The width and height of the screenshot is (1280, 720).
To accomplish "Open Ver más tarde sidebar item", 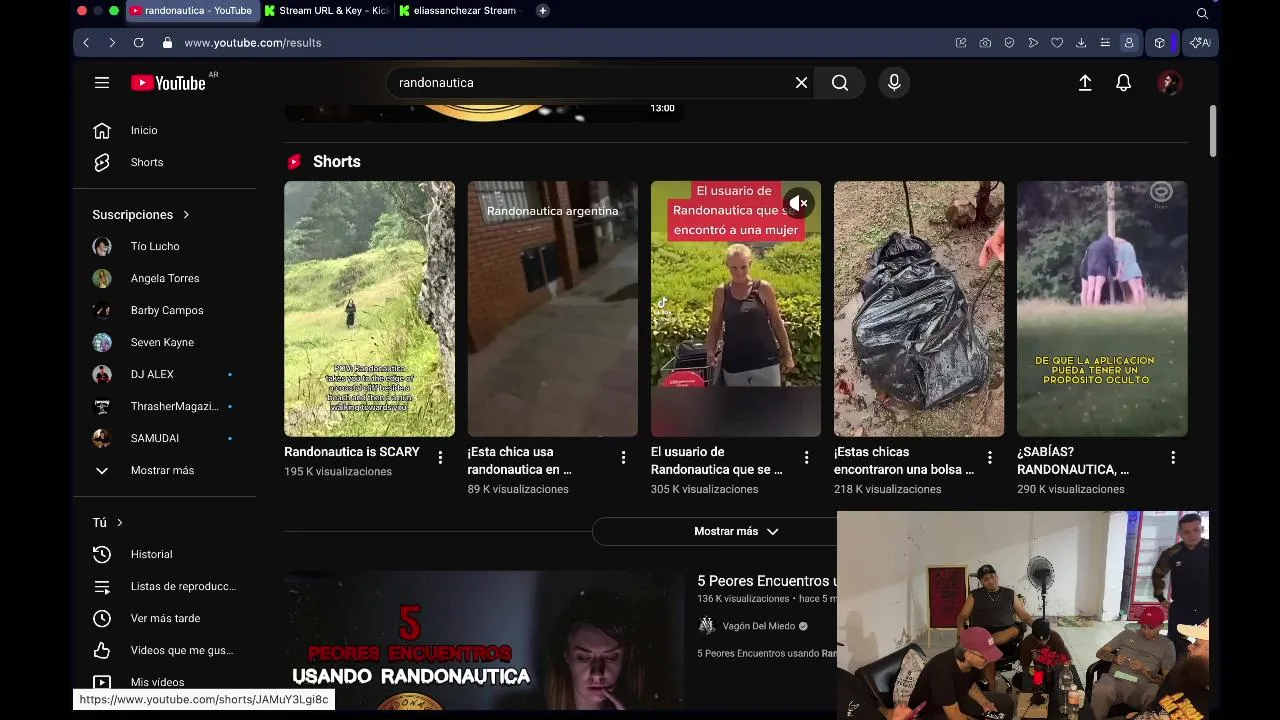I will 164,618.
